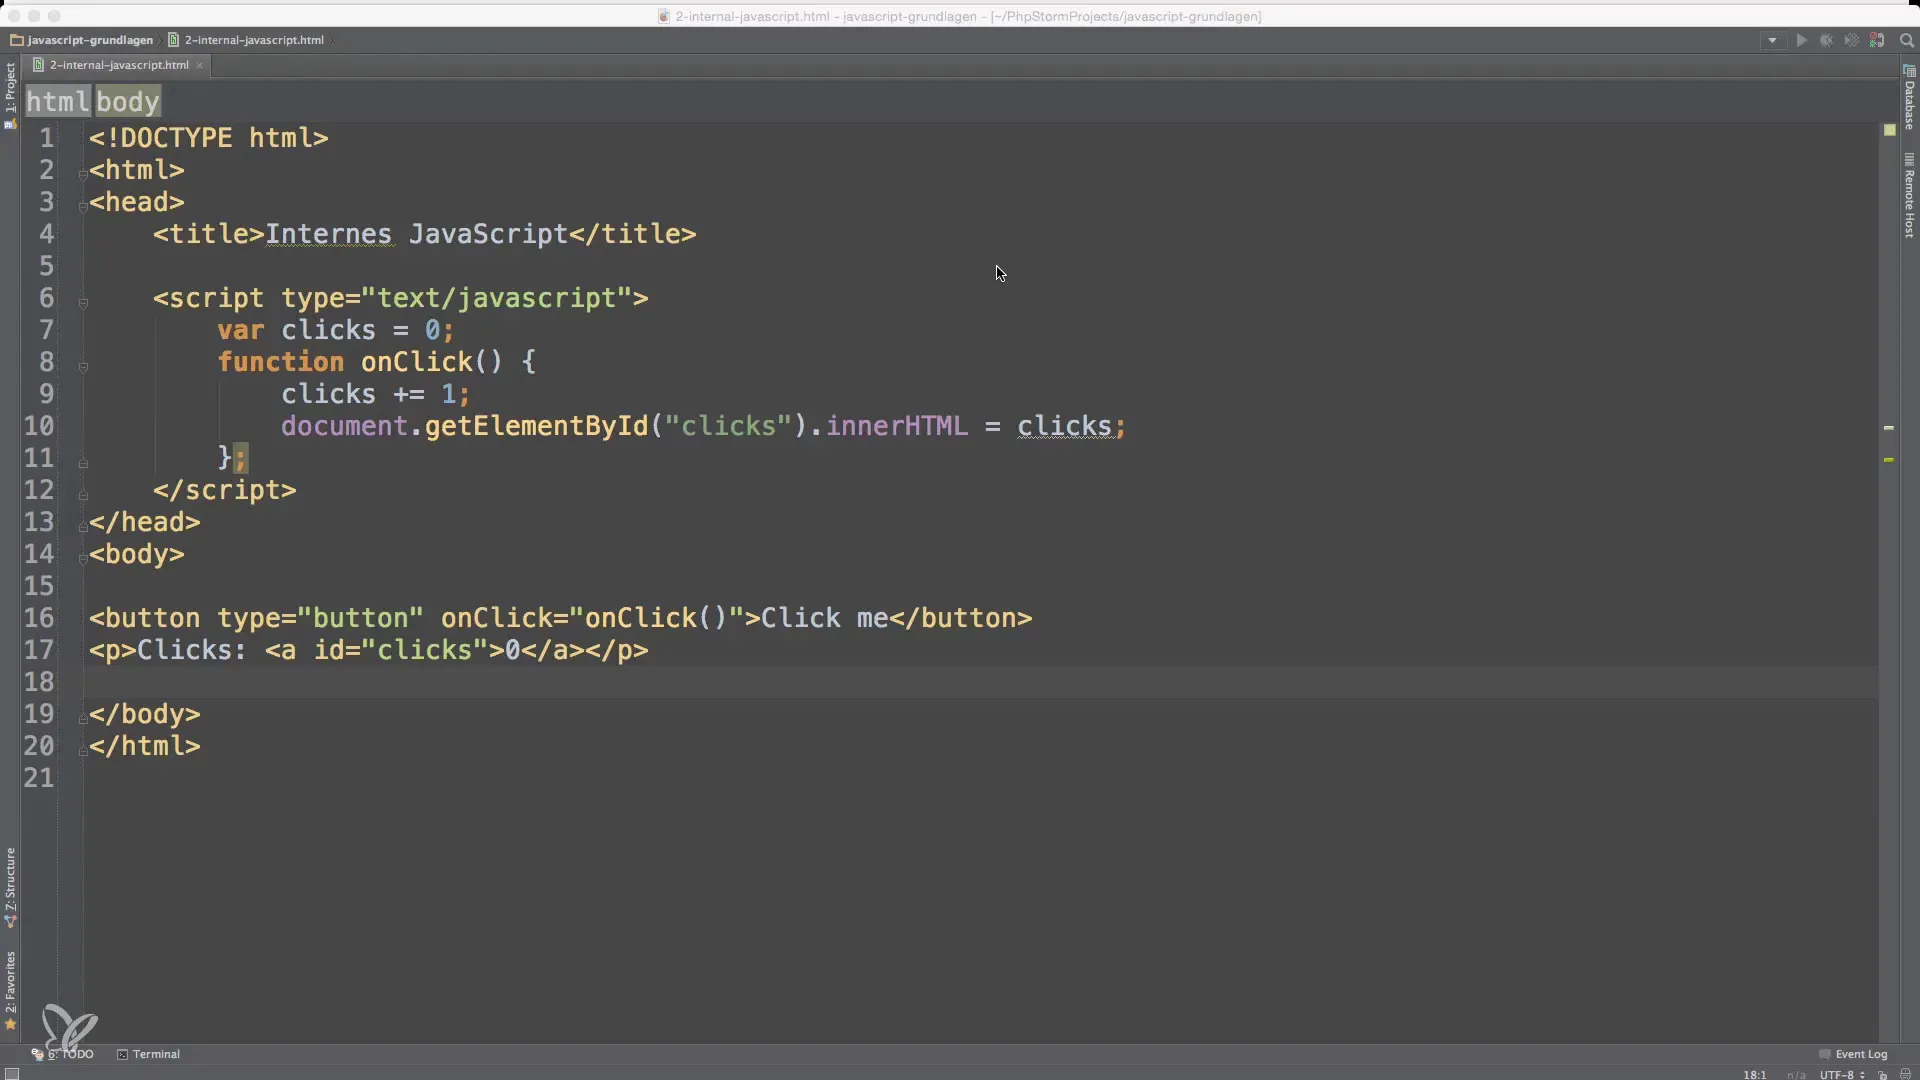Screen dimensions: 1920x1080
Task: Select html breadcrumb element
Action: tap(58, 101)
